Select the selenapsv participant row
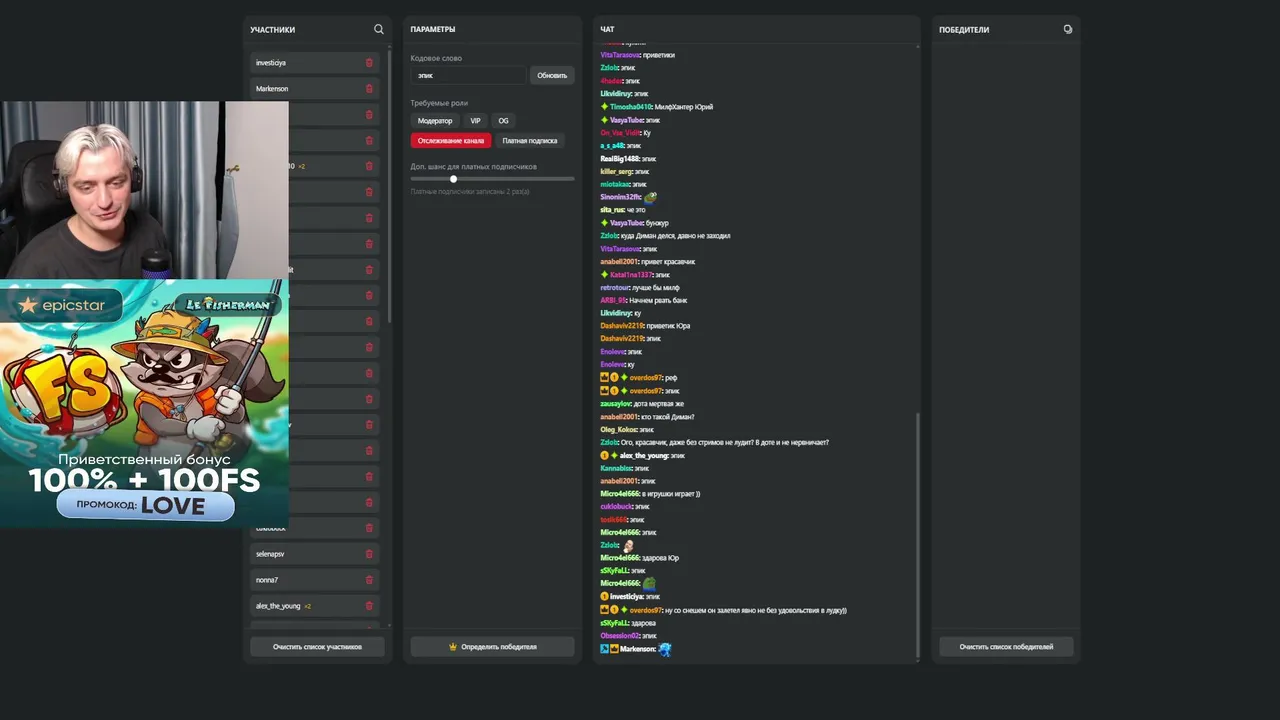Screen dimensions: 1280x720 point(315,554)
